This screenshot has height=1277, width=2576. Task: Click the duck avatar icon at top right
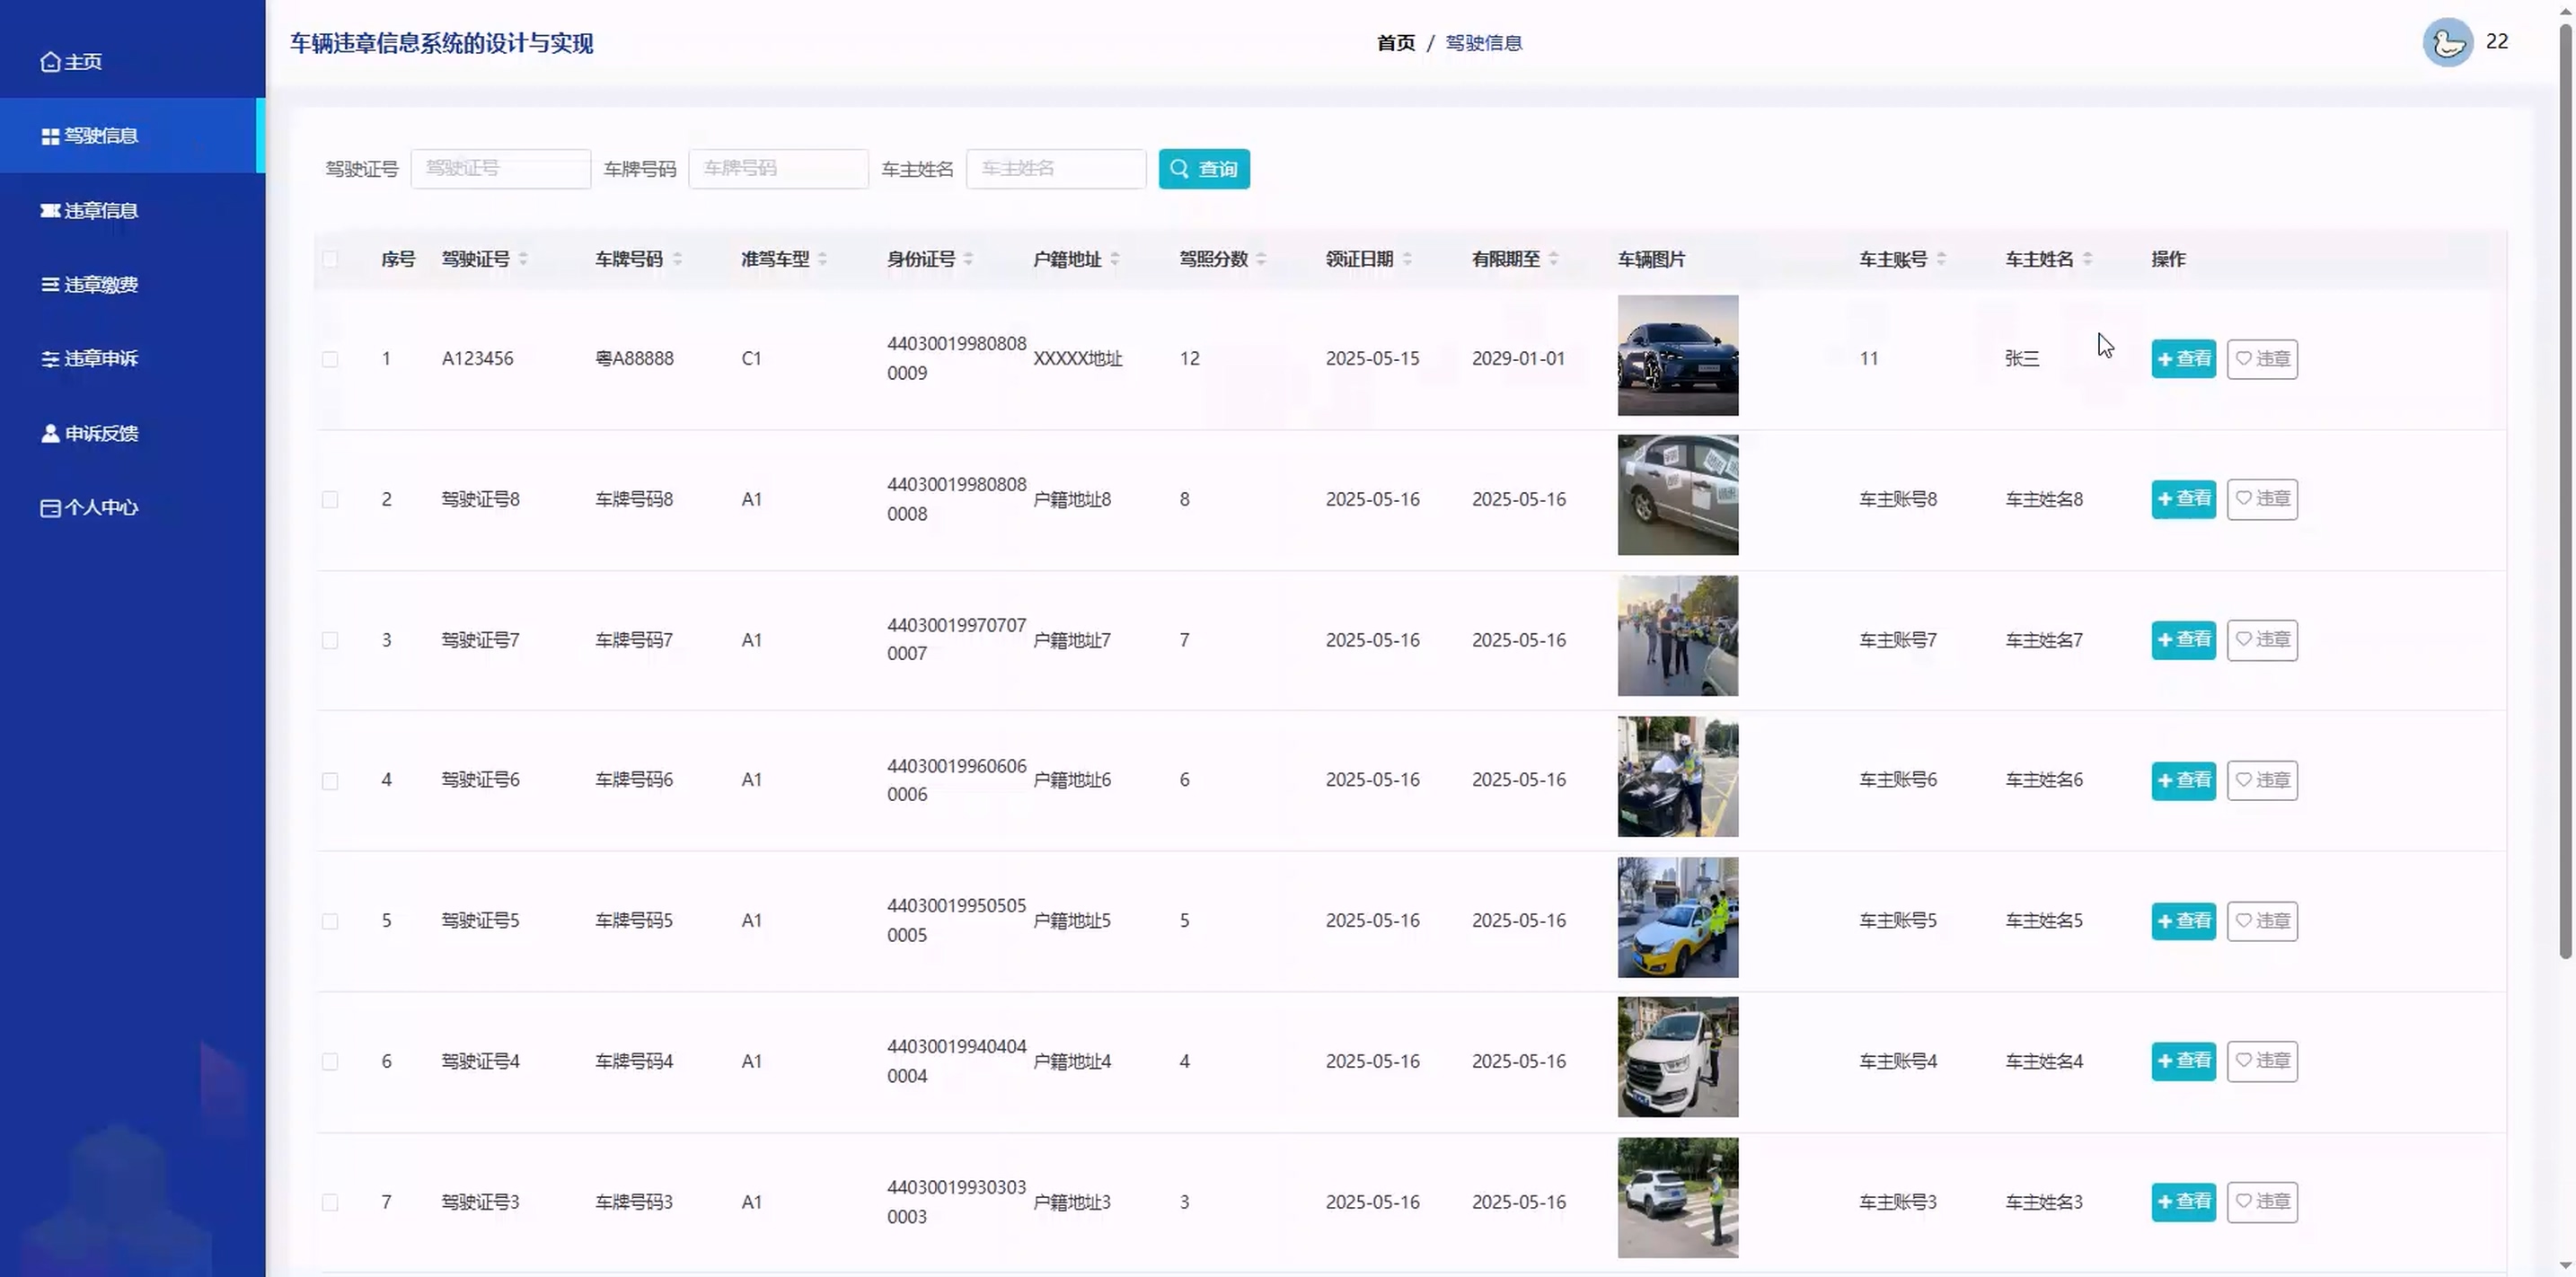click(x=2447, y=42)
